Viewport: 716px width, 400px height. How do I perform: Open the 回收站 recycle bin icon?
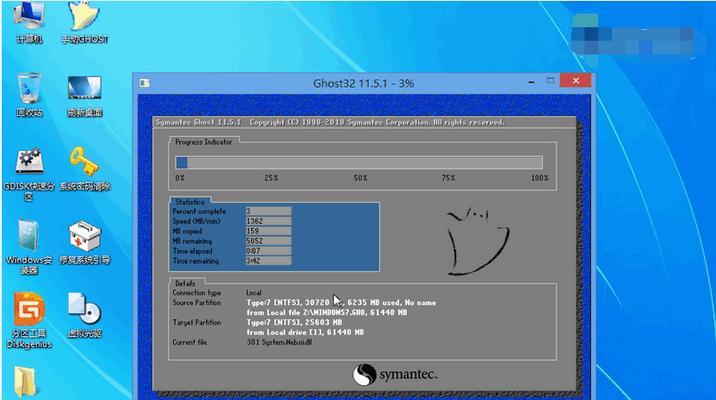click(x=30, y=95)
